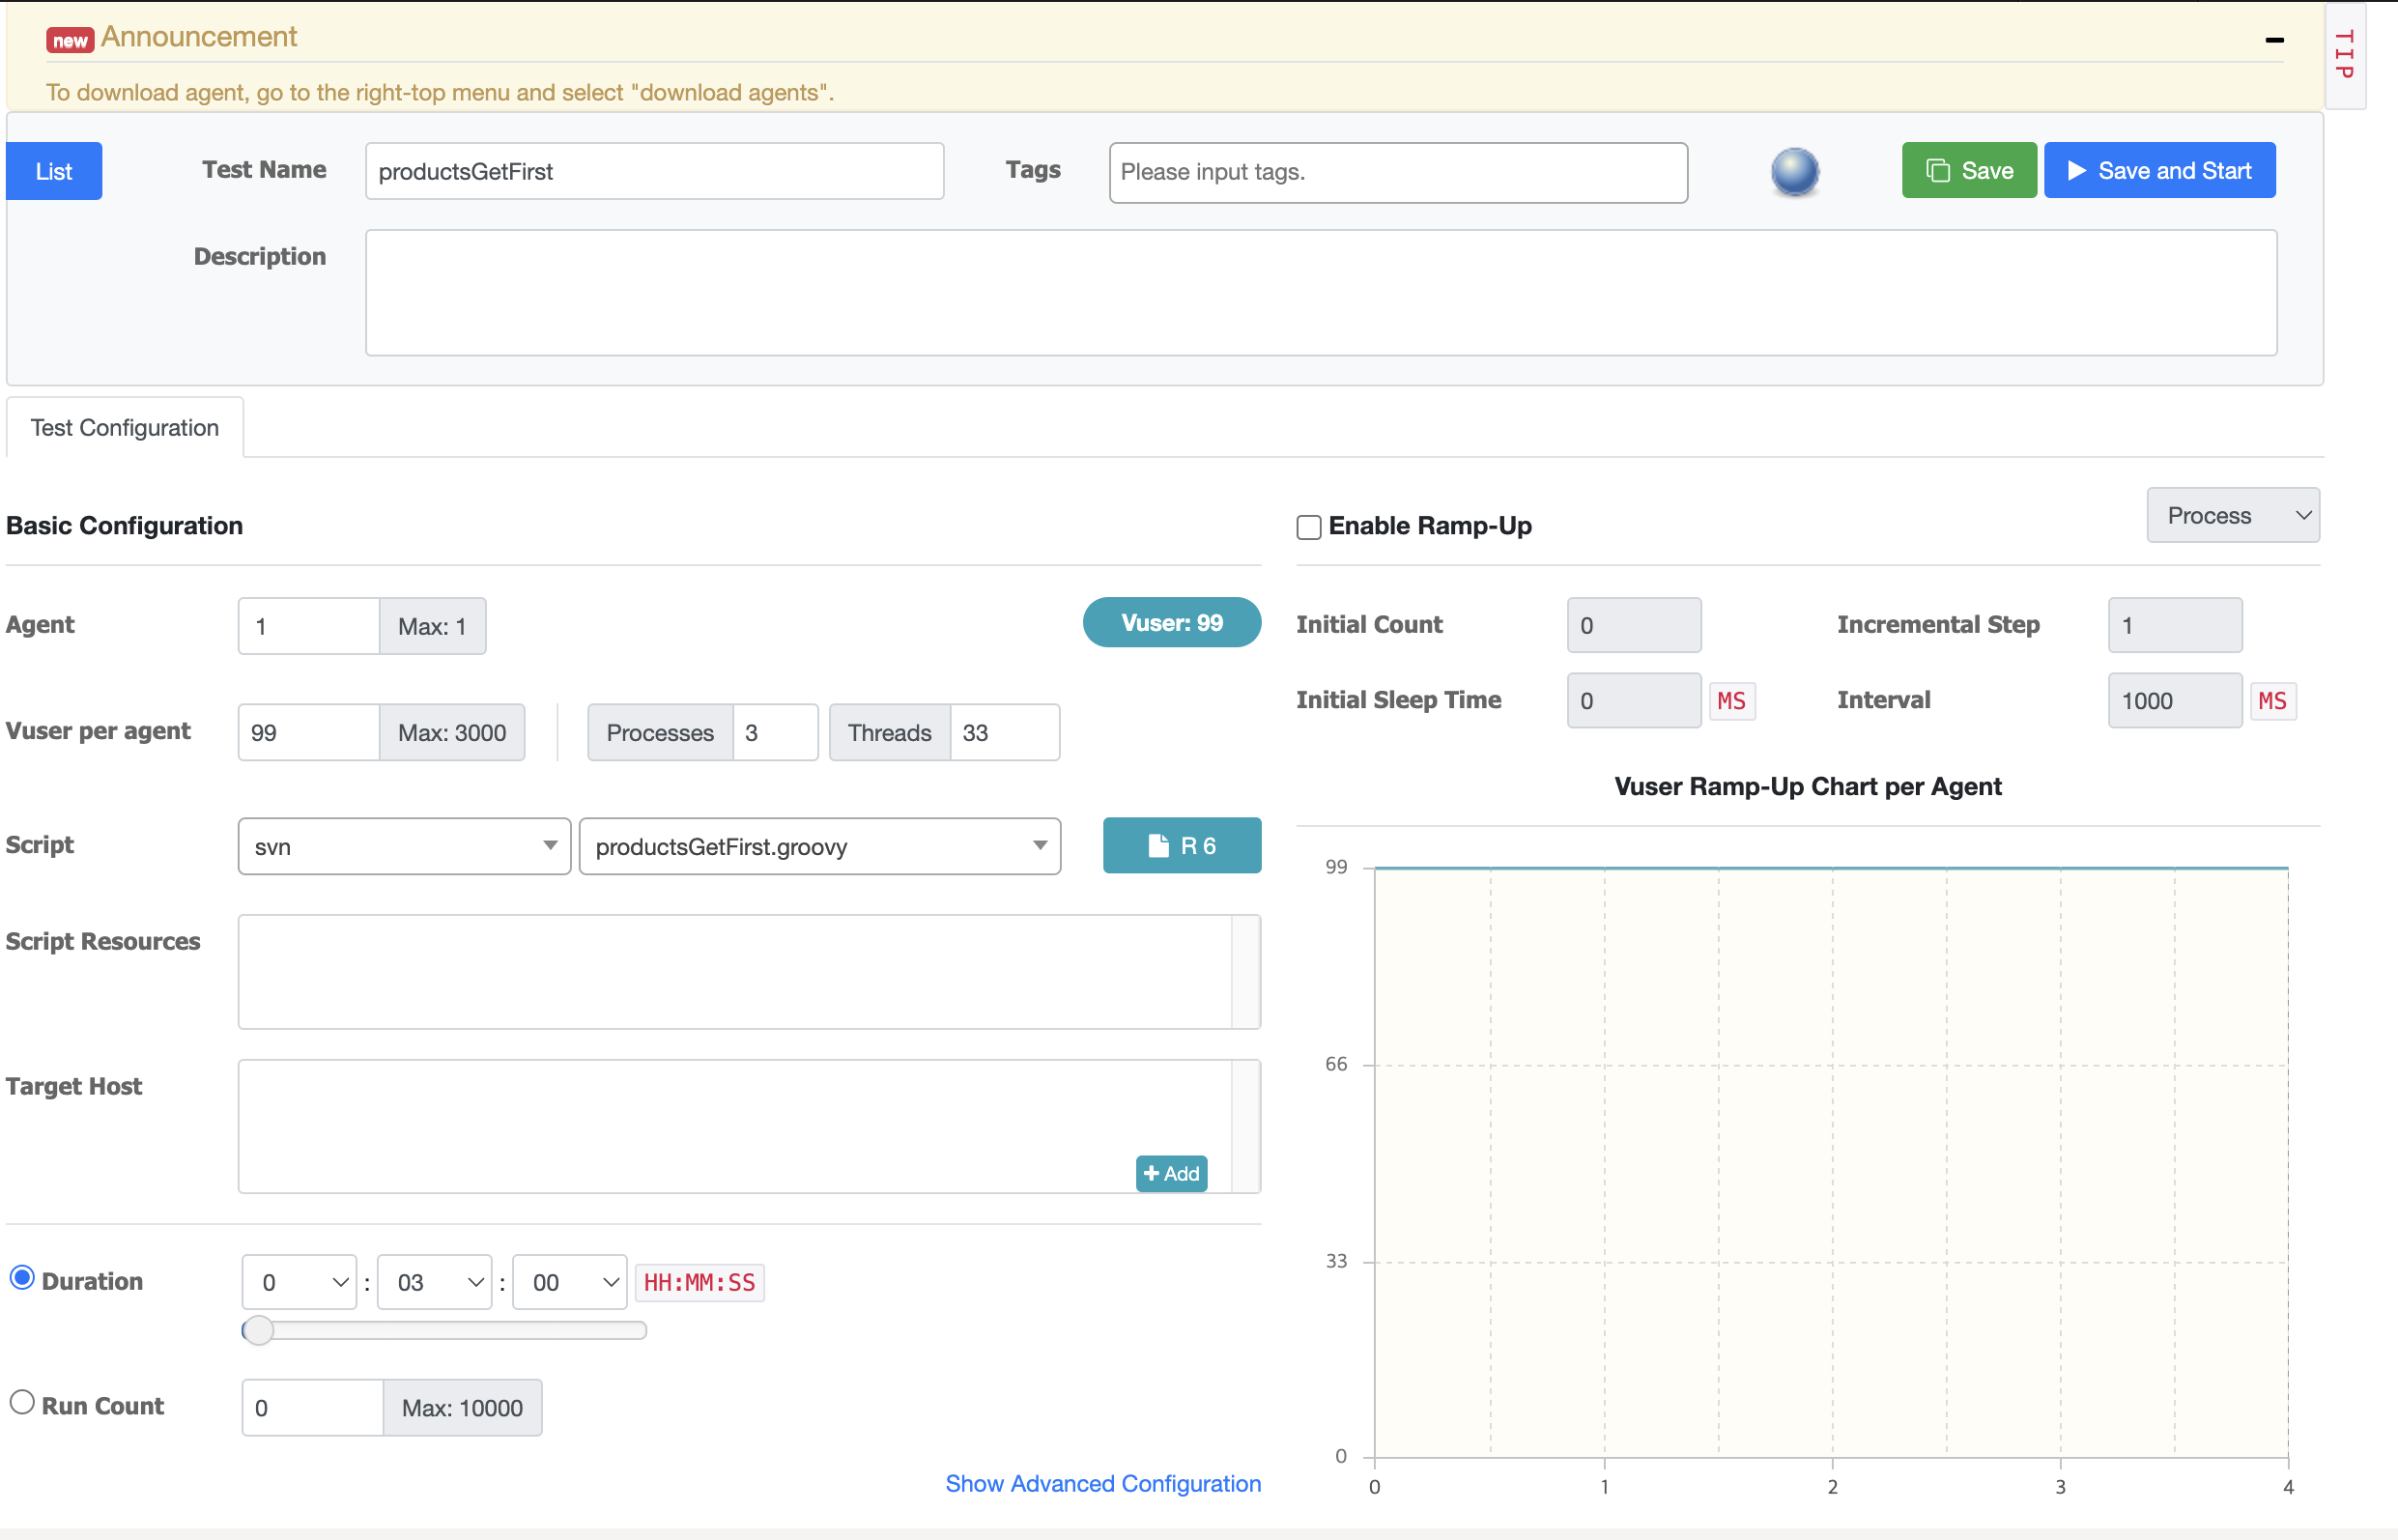Click the HH:MM:SS format label
The height and width of the screenshot is (1540, 2398).
click(x=699, y=1283)
